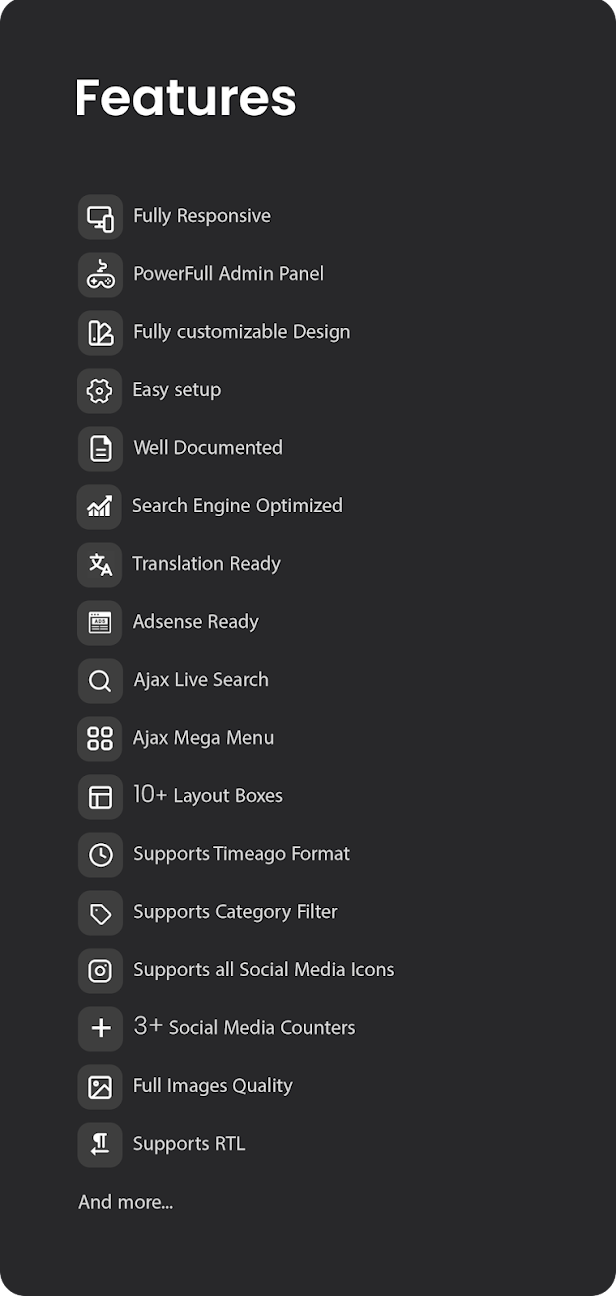Click the "Supports all Social Media Icons" label

(x=264, y=970)
